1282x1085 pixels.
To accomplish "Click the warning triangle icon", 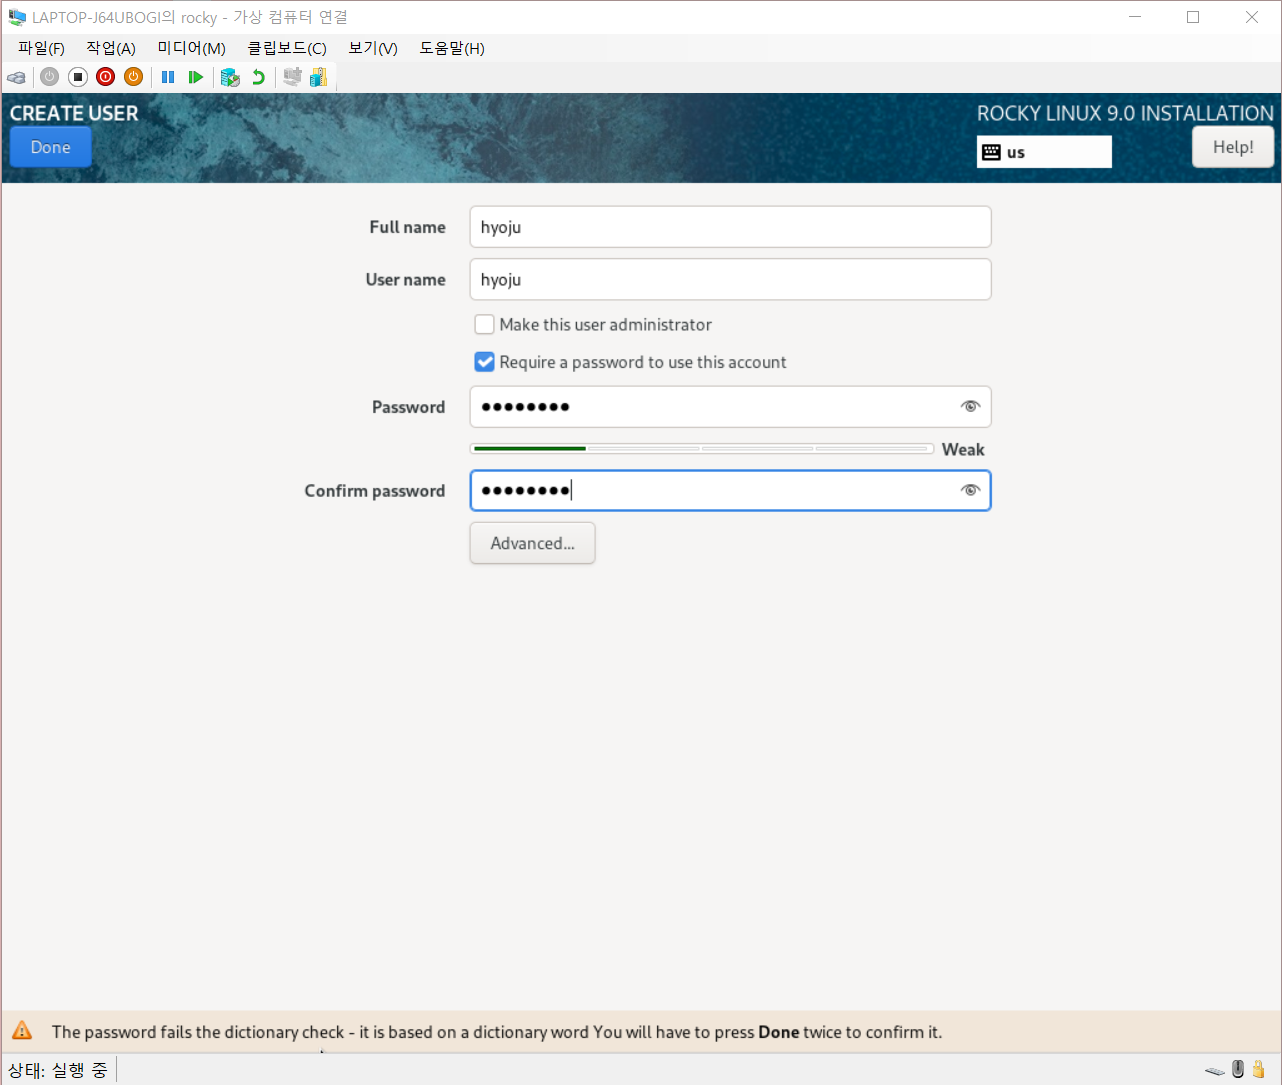I will click(22, 1031).
